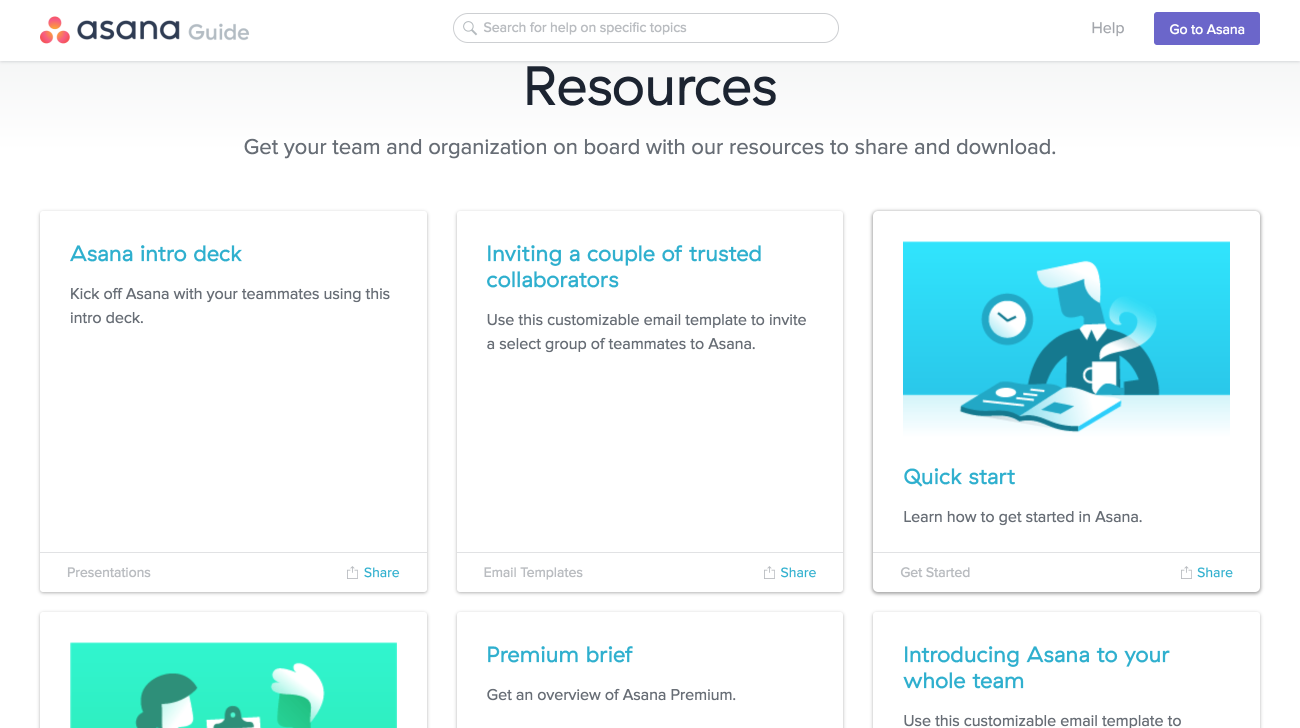Click the Email Templates category label
This screenshot has width=1300, height=728.
click(x=533, y=573)
